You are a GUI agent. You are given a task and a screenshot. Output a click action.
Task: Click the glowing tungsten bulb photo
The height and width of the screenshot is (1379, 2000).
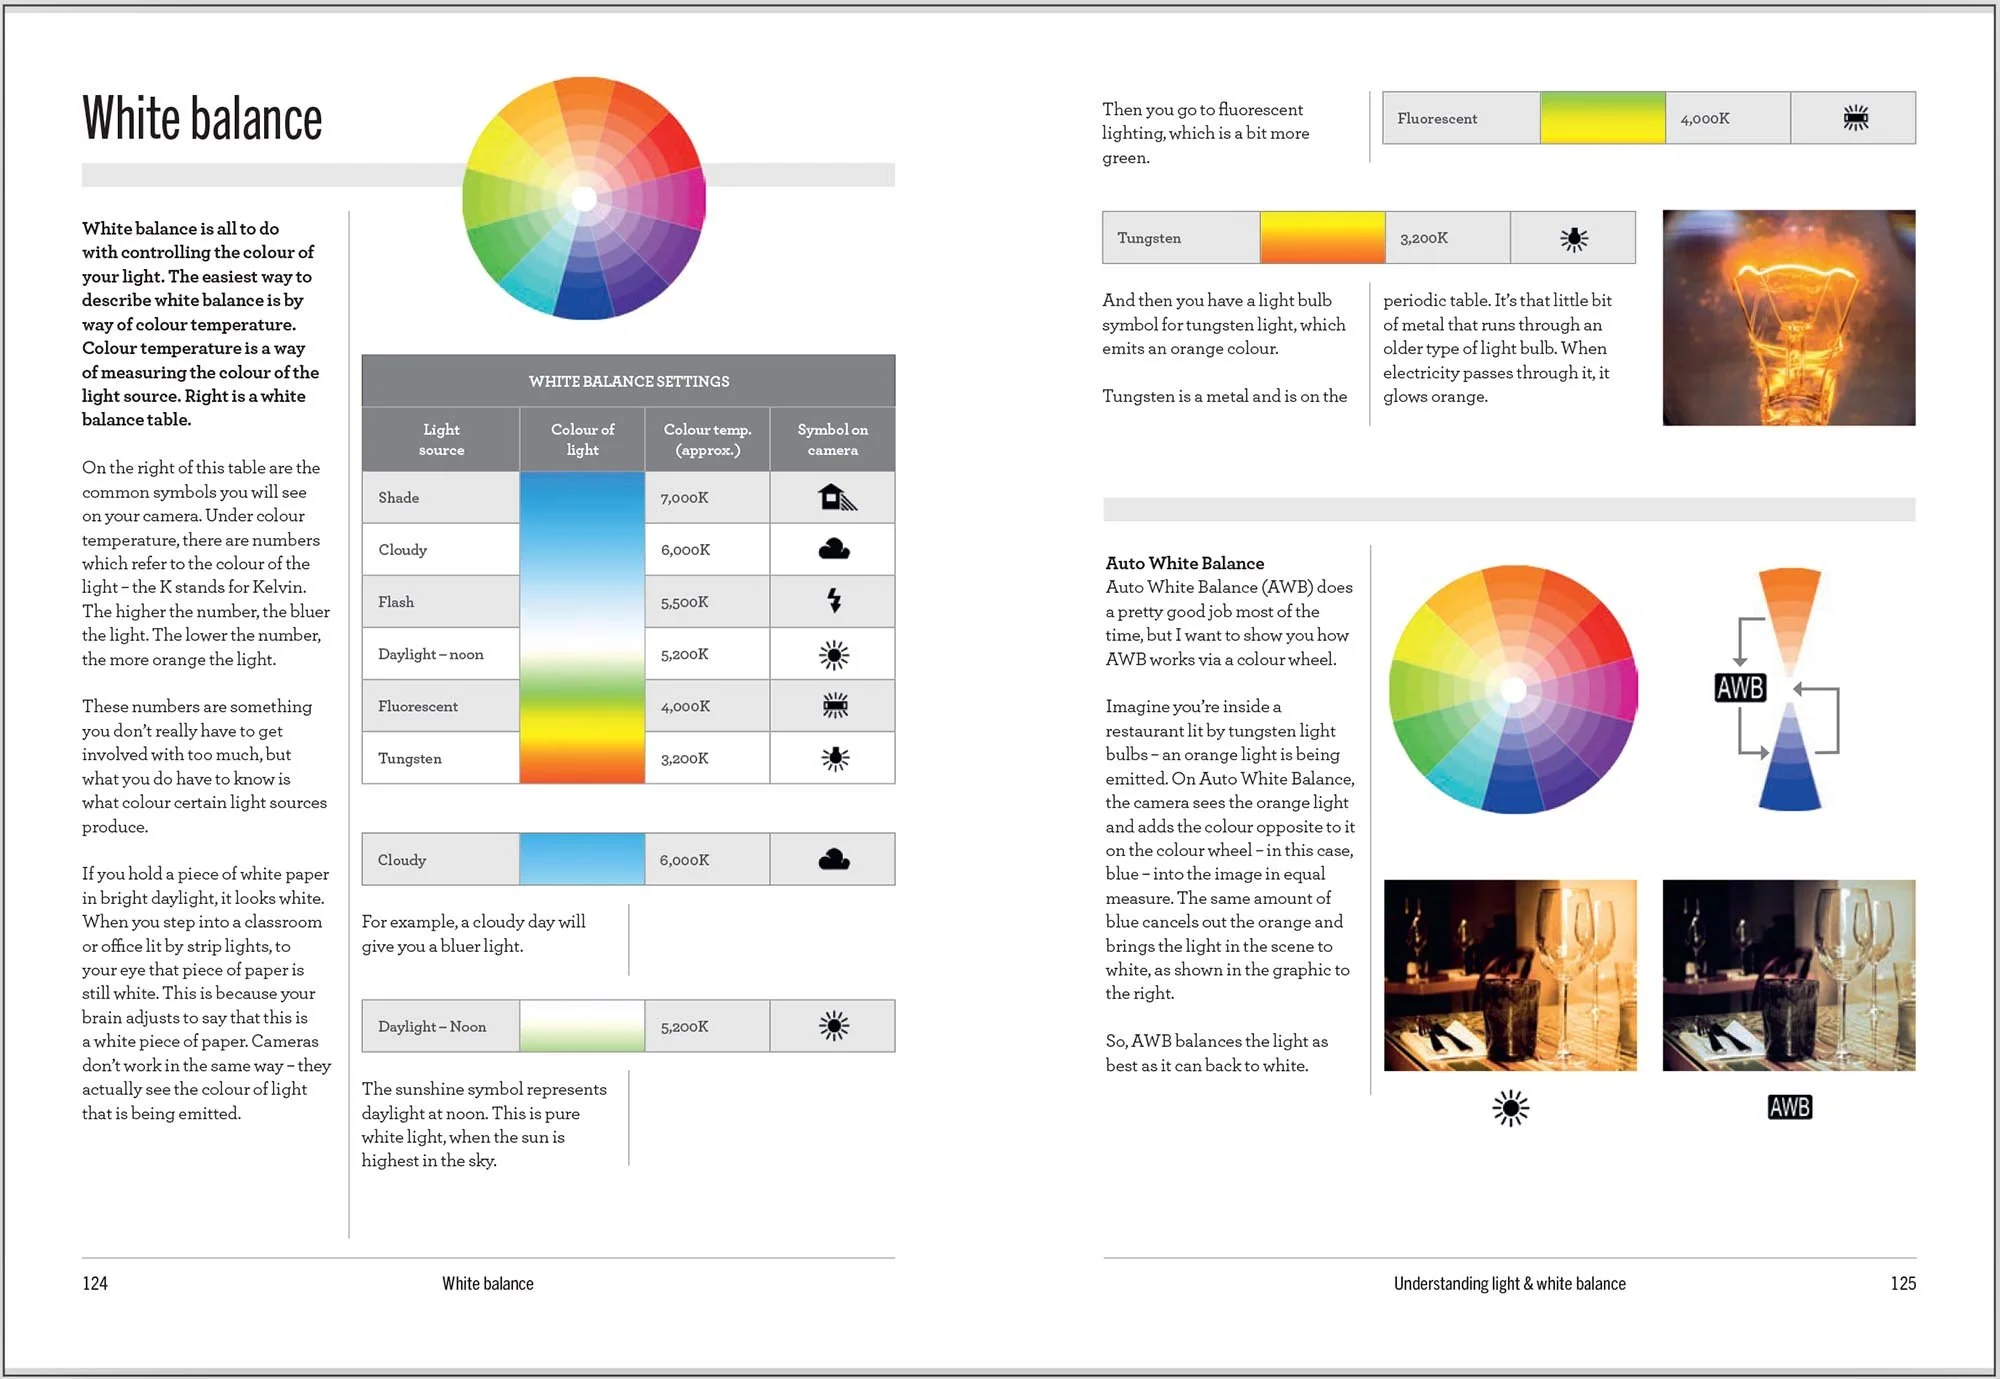(1788, 317)
